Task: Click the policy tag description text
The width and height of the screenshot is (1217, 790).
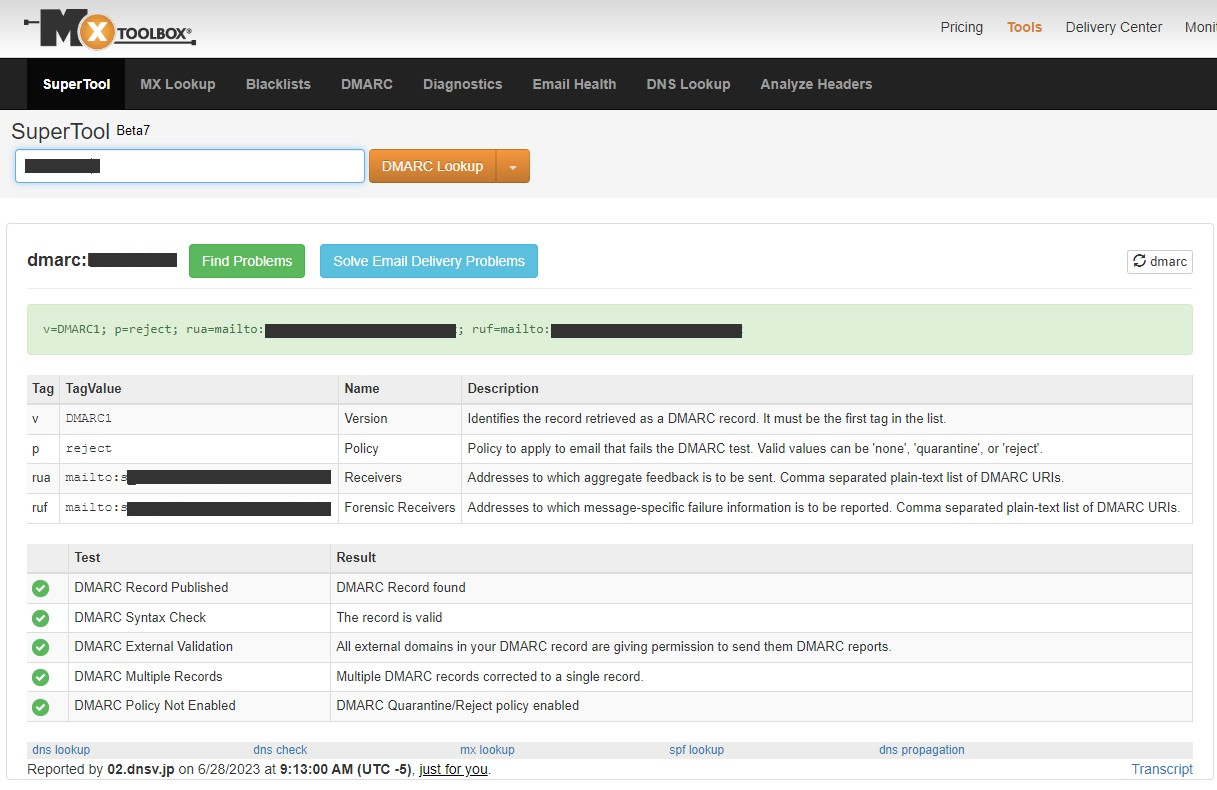Action: [x=755, y=449]
